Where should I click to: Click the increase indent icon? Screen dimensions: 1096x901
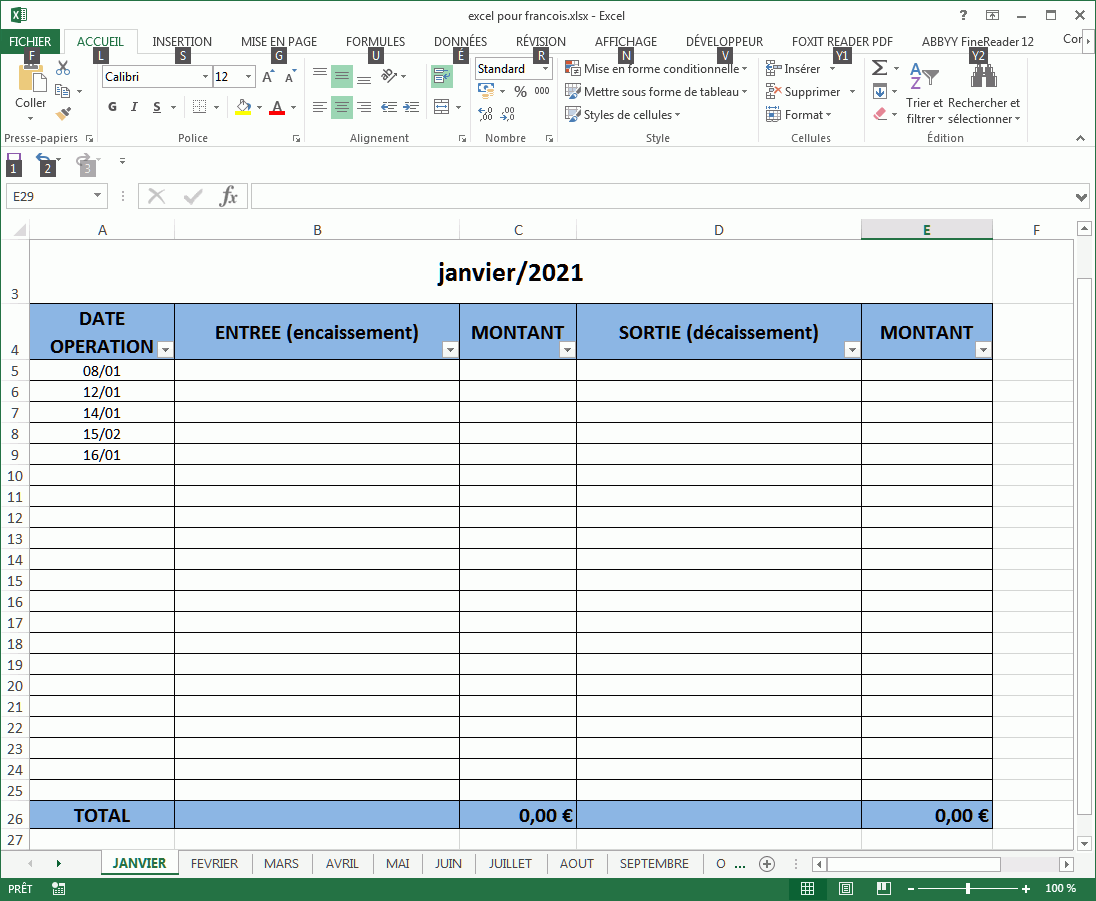[x=410, y=107]
